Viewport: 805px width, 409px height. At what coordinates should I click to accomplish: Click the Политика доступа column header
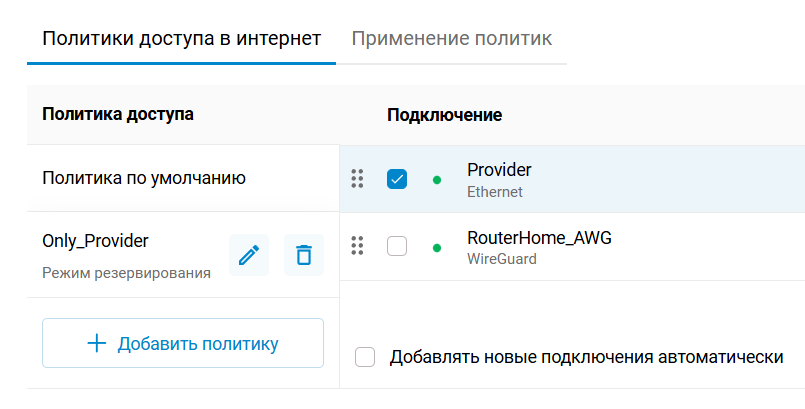pyautogui.click(x=118, y=114)
